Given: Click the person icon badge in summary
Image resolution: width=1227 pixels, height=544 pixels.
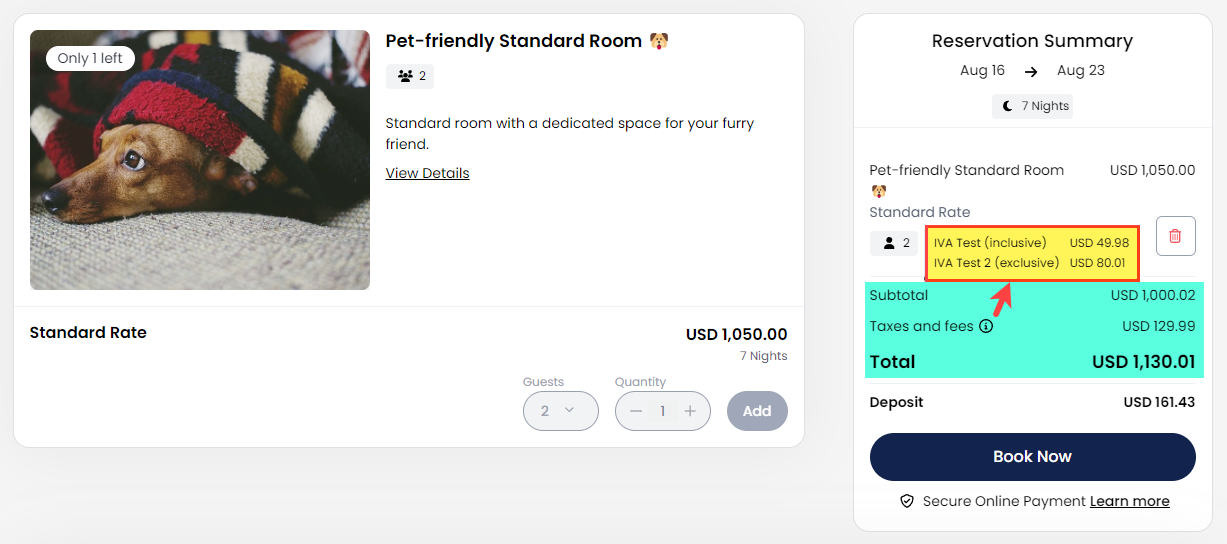Looking at the screenshot, I should (893, 243).
